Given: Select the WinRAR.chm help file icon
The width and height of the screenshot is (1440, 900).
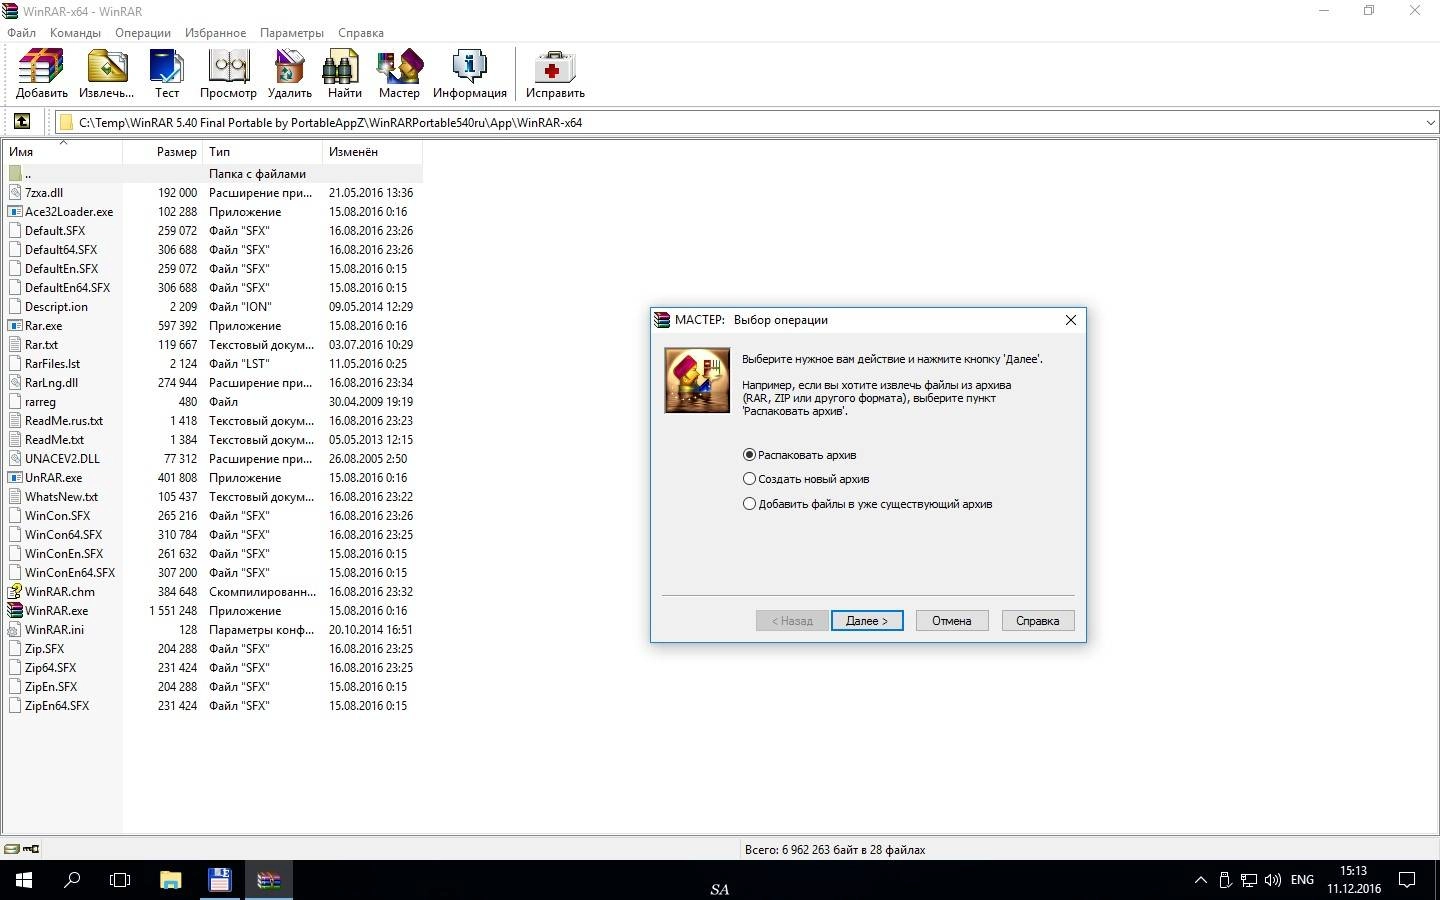Looking at the screenshot, I should coord(15,591).
